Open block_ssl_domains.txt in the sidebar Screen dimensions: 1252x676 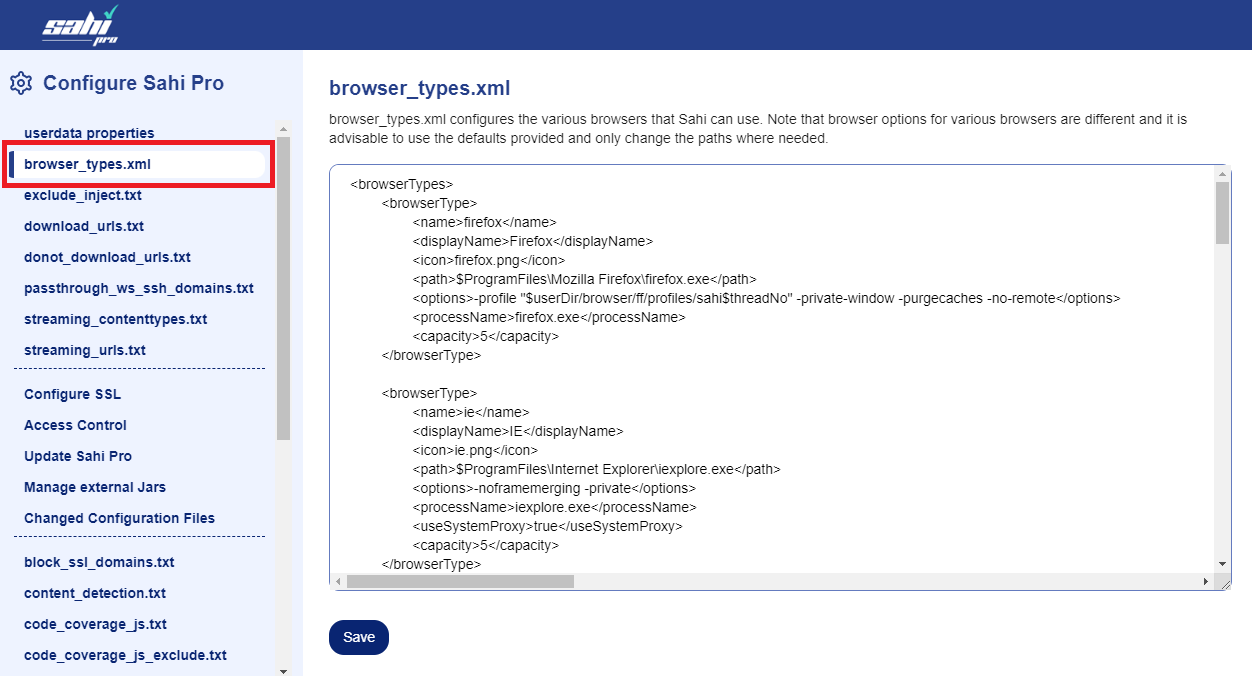point(99,562)
